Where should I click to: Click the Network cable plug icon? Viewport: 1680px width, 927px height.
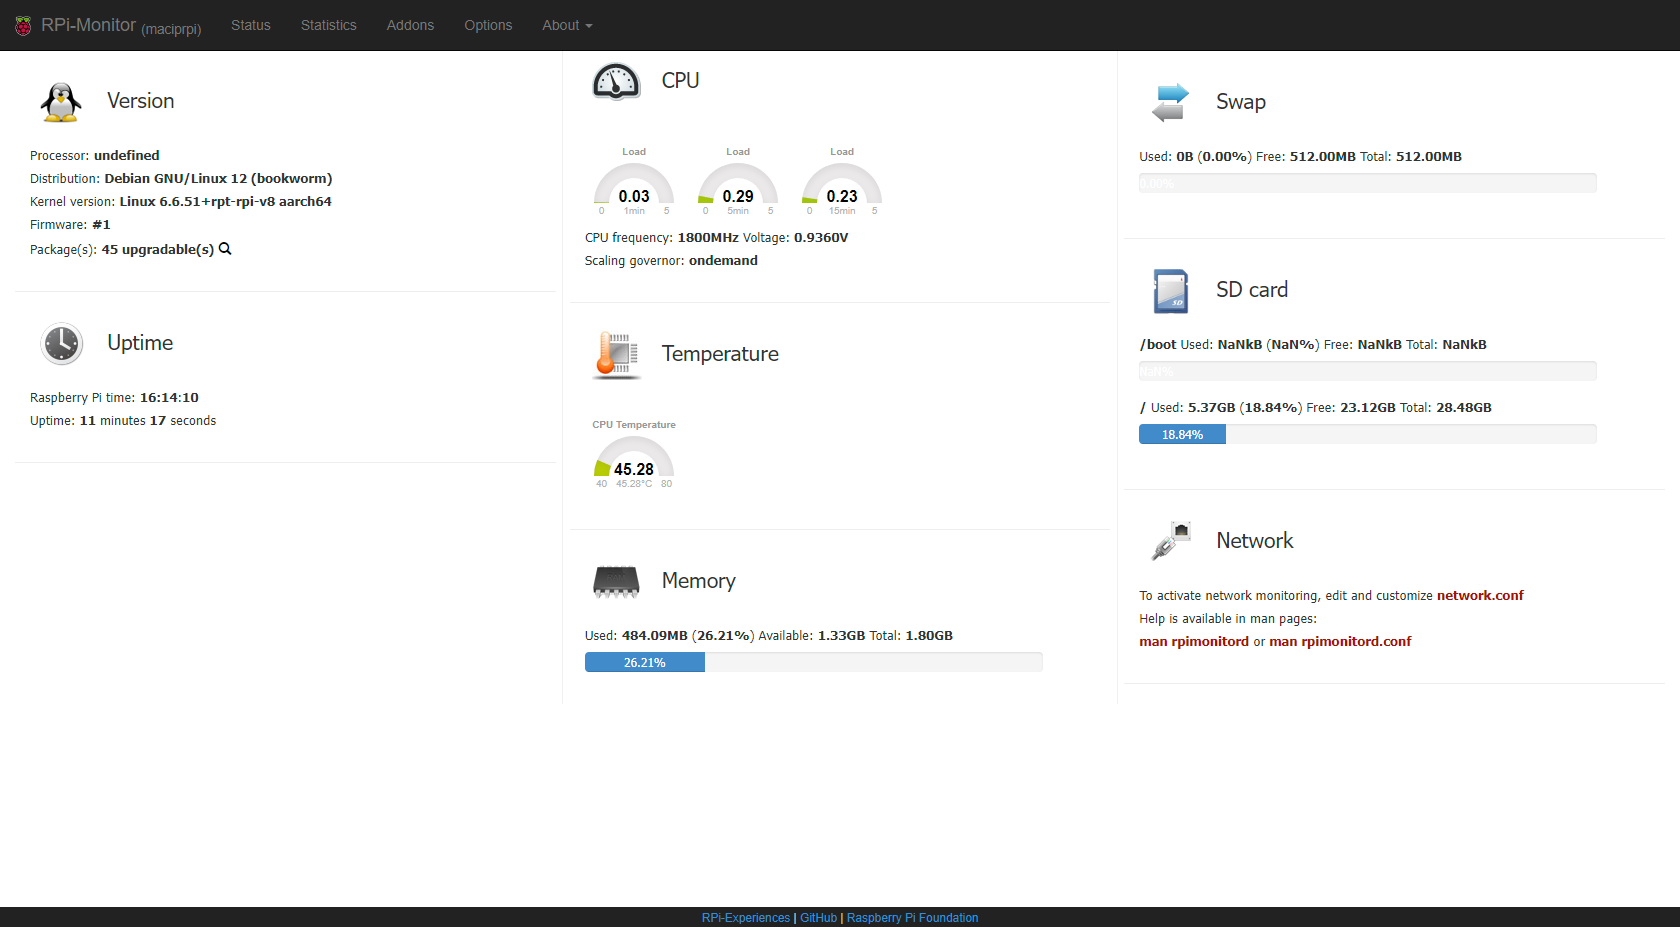point(1170,541)
